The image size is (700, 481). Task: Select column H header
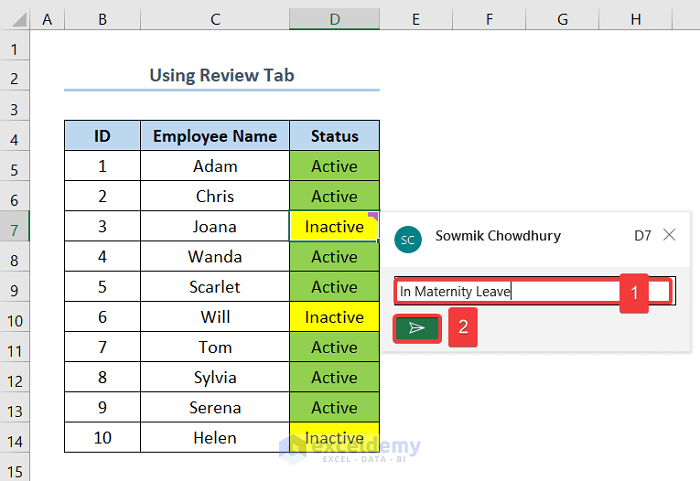point(636,19)
